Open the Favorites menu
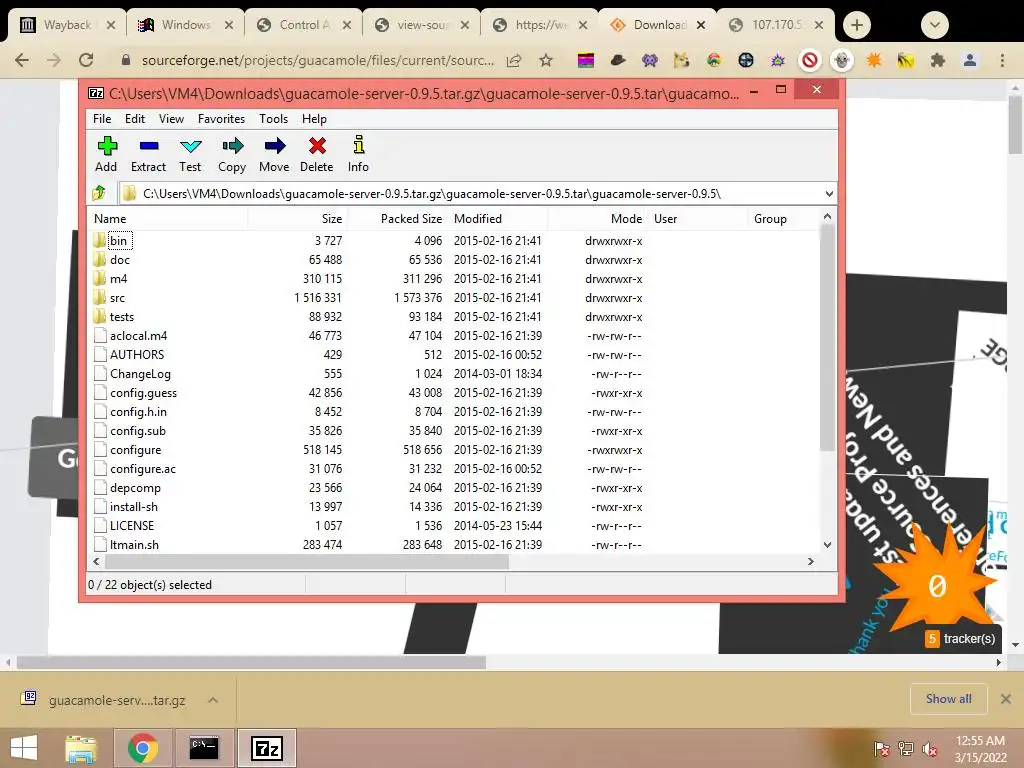 point(221,119)
